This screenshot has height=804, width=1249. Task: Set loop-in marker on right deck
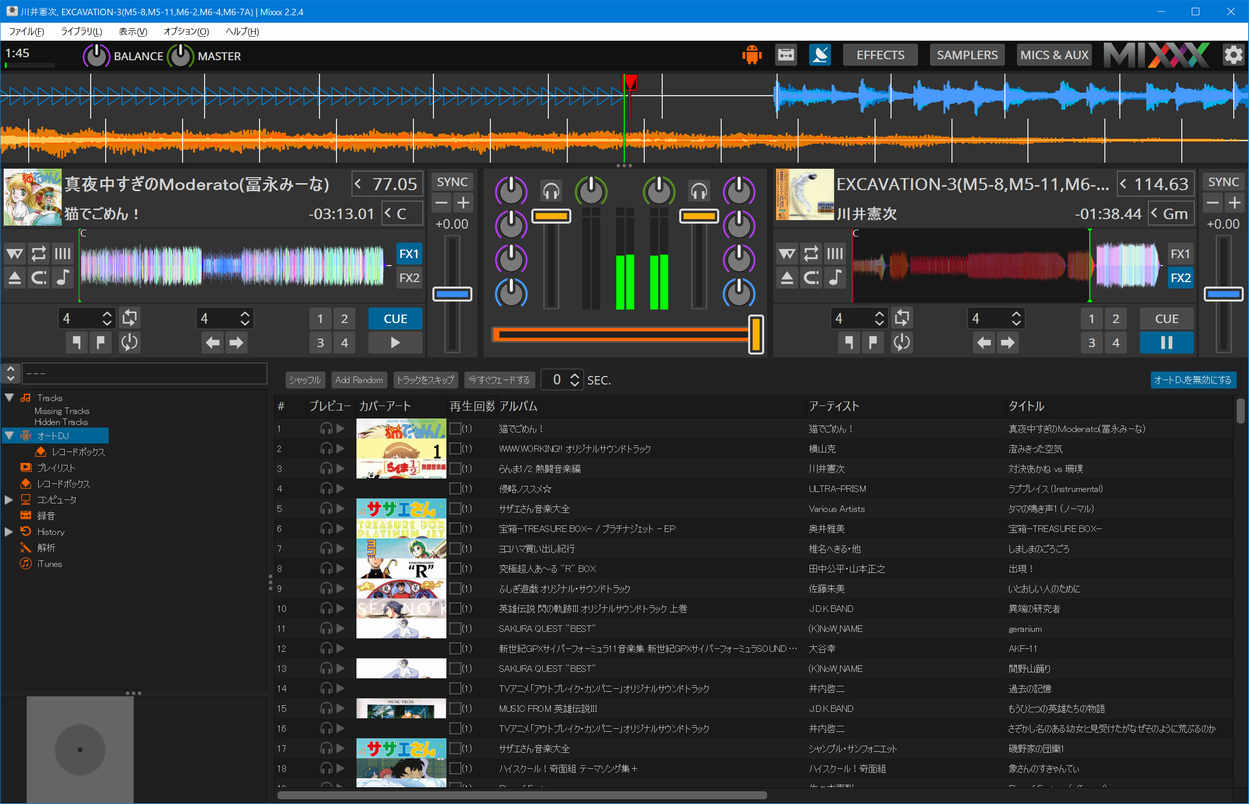point(849,343)
